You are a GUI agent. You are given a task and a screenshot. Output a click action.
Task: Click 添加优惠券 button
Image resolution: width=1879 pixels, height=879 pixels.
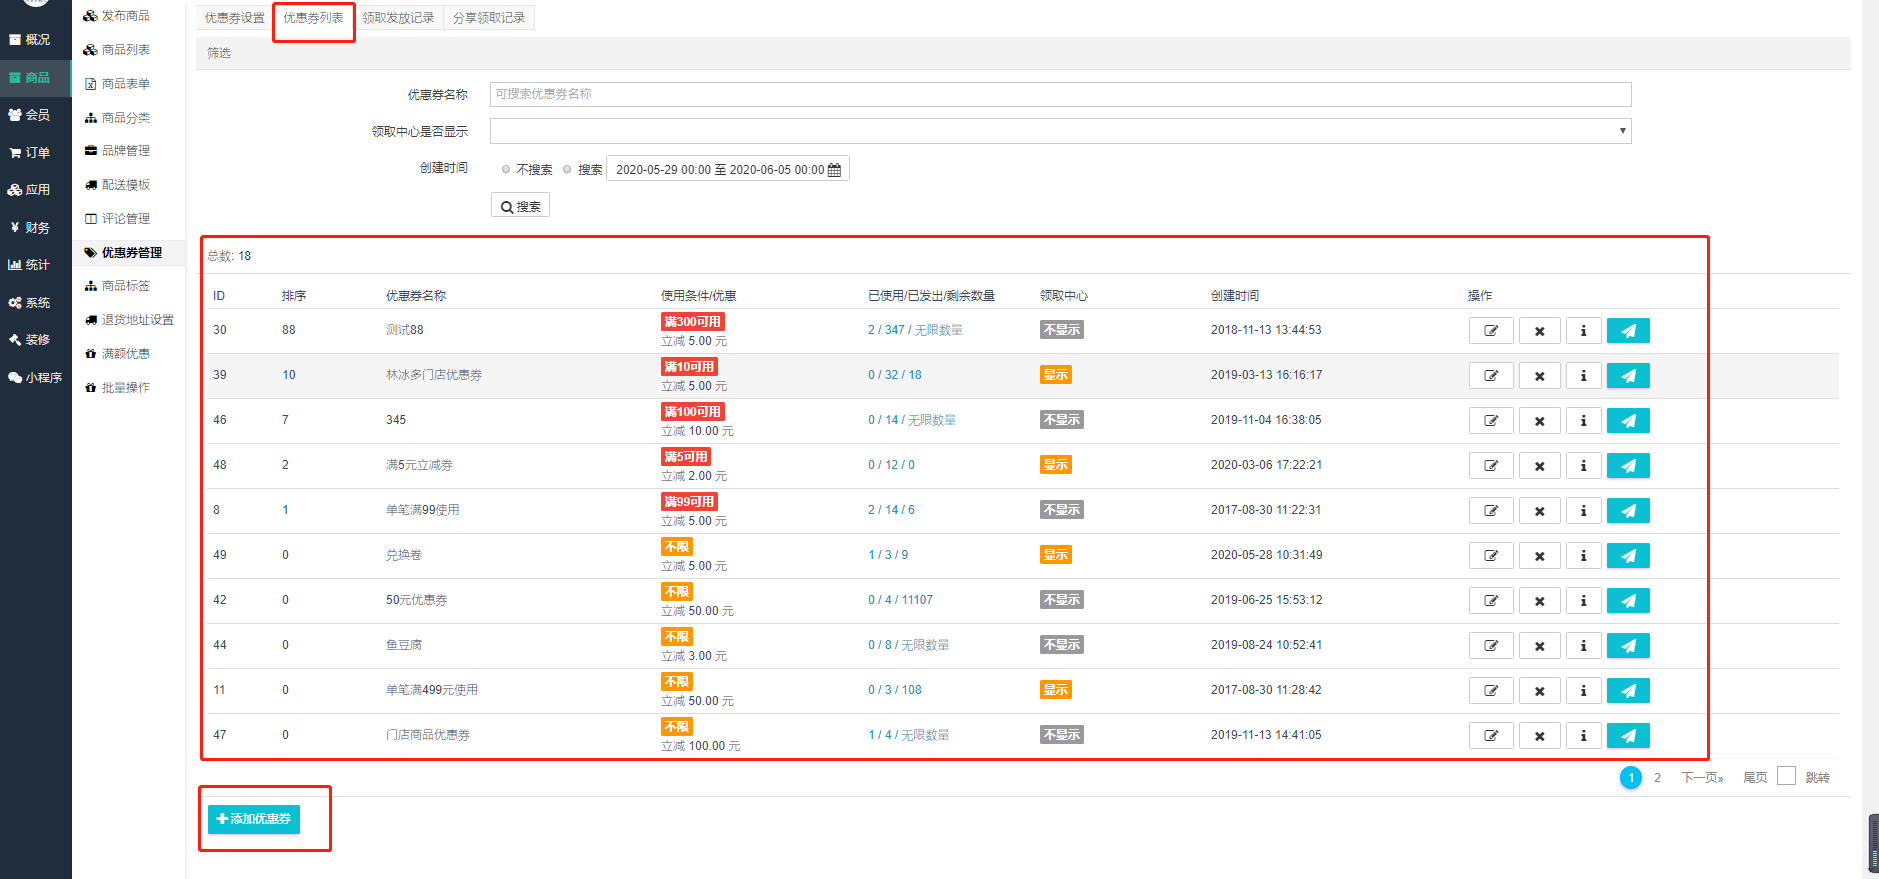pyautogui.click(x=254, y=819)
